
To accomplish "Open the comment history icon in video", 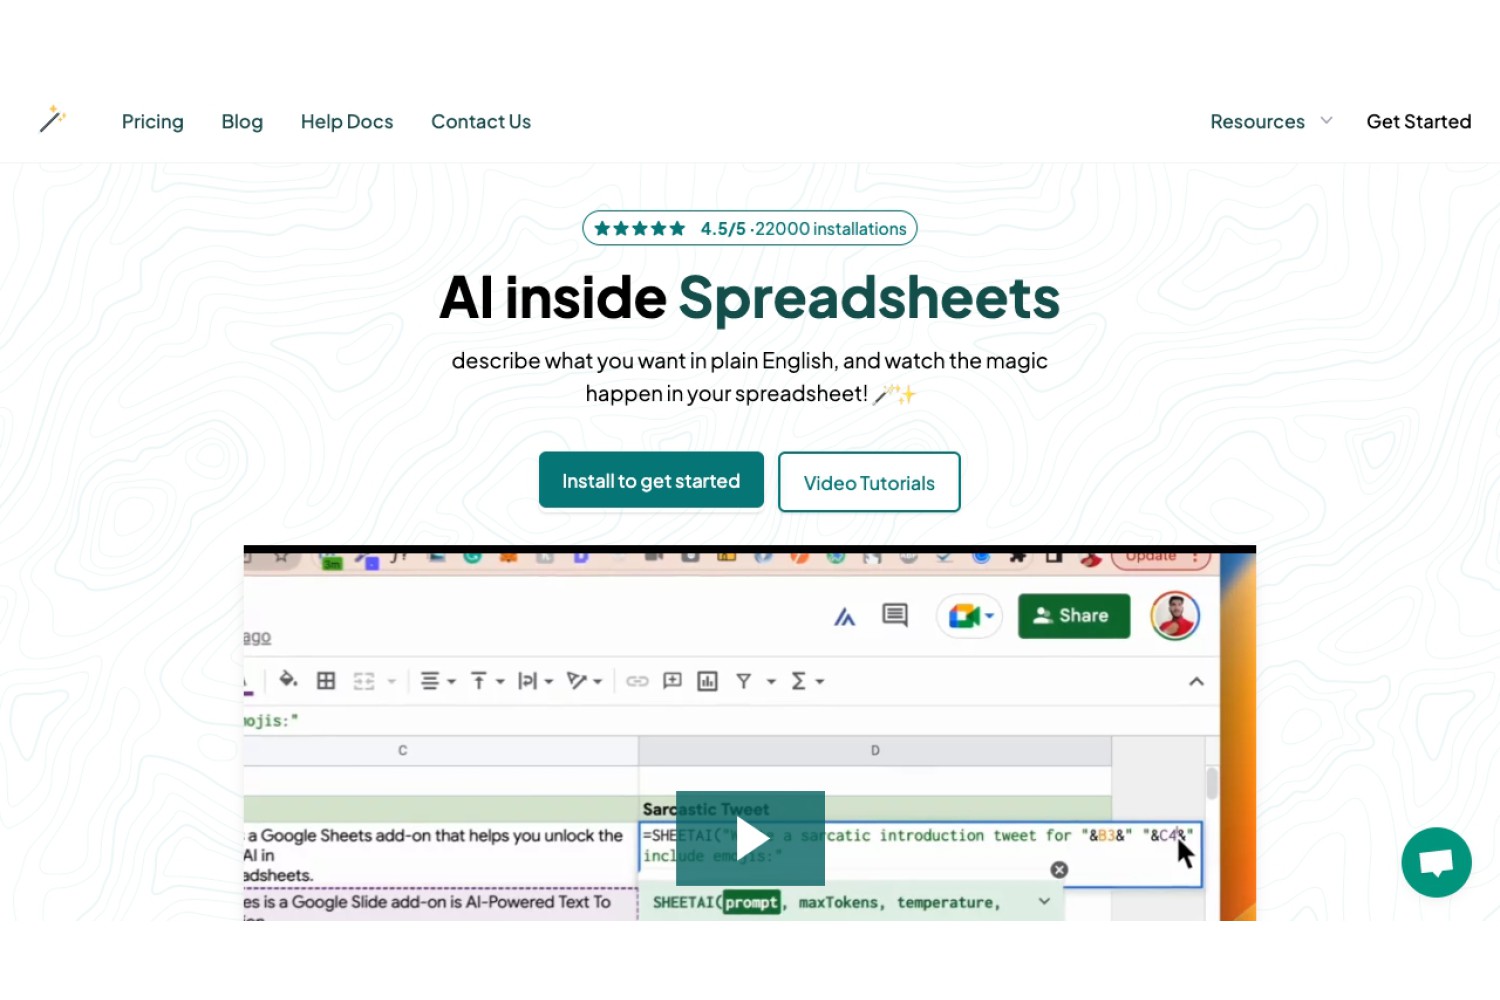I will click(895, 615).
